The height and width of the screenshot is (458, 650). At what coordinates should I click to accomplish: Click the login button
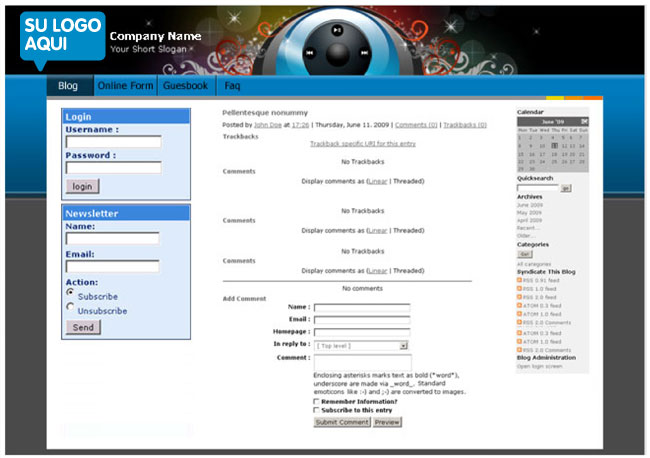tap(82, 187)
